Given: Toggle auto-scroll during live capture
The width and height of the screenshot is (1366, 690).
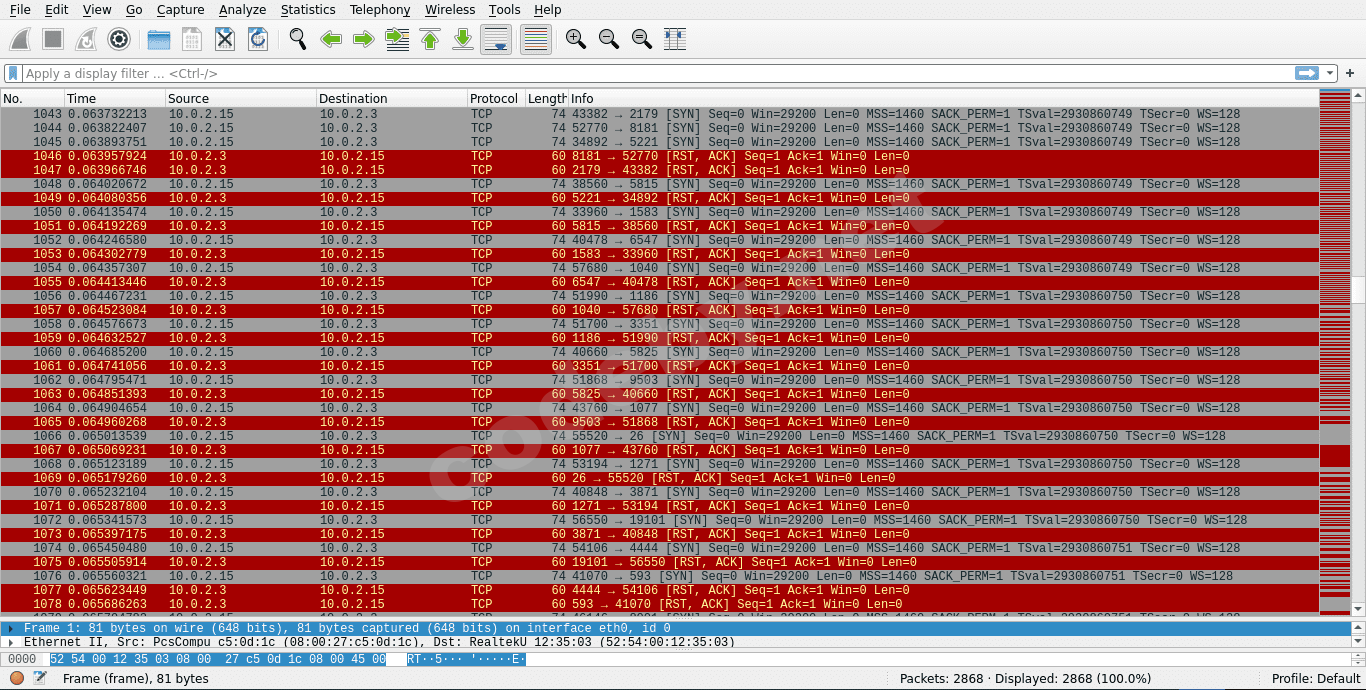Looking at the screenshot, I should point(496,39).
